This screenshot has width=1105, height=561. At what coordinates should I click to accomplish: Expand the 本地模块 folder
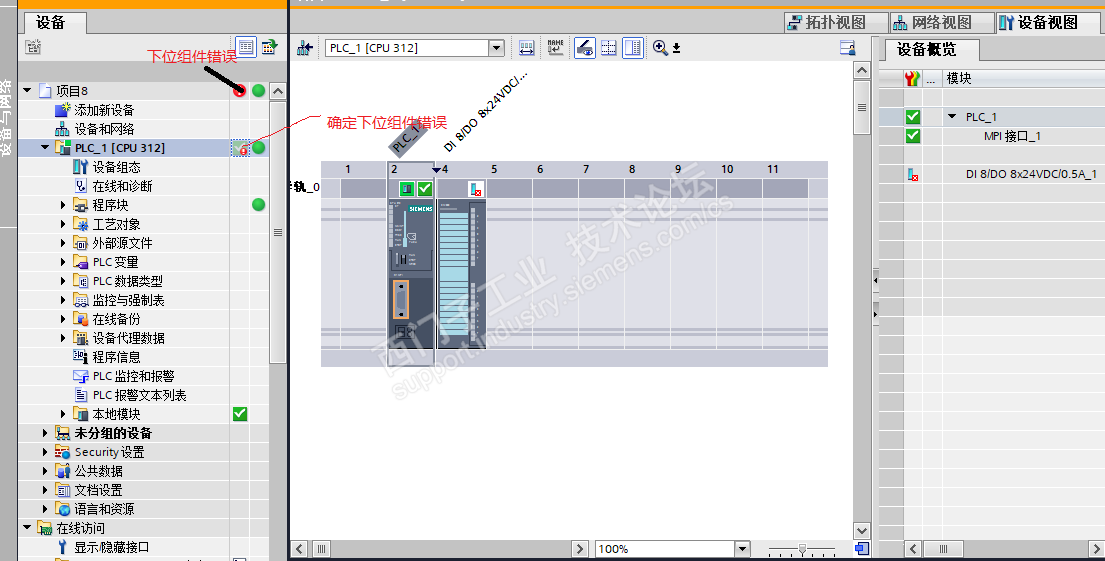(63, 414)
